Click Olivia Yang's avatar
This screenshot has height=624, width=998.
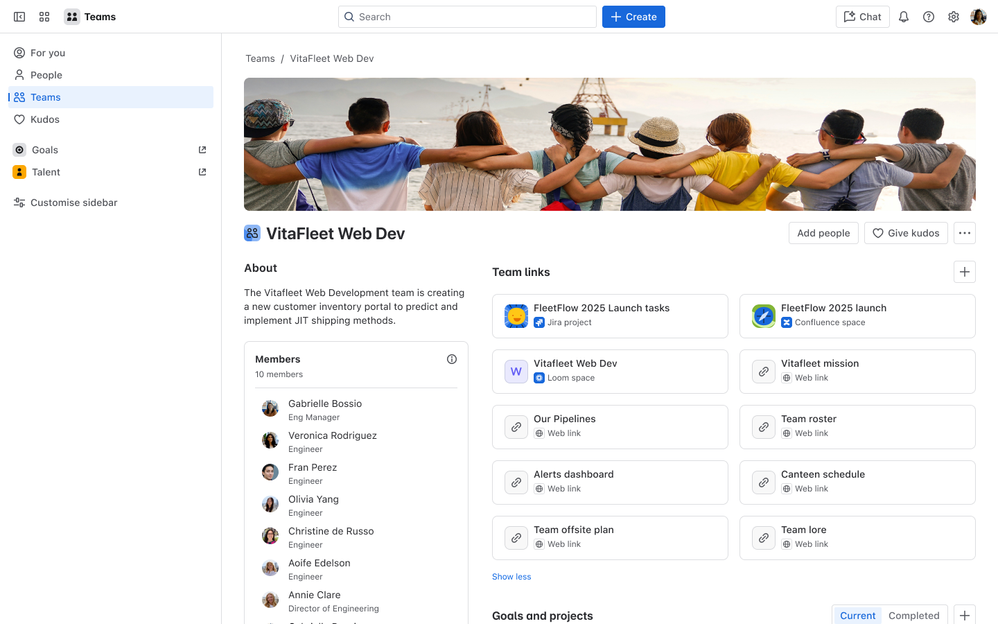(x=271, y=504)
